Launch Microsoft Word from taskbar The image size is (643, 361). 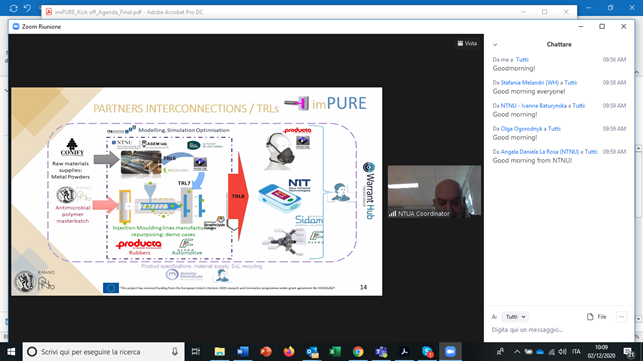pyautogui.click(x=242, y=352)
